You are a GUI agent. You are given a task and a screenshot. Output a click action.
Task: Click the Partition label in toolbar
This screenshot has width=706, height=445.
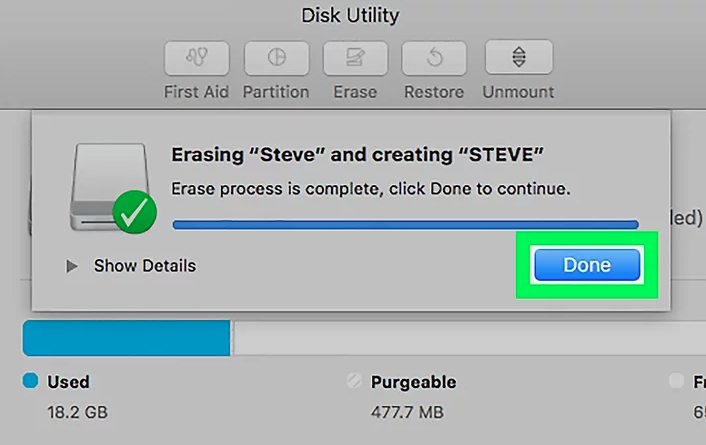pos(276,92)
